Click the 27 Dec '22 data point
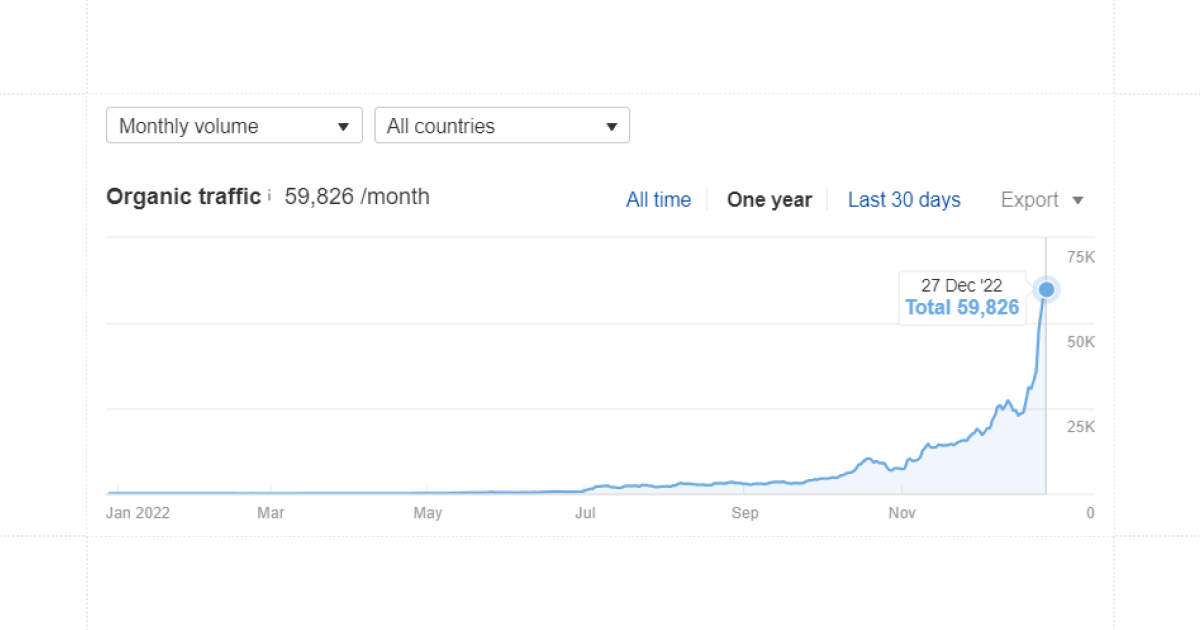The image size is (1200, 630). tap(1046, 290)
